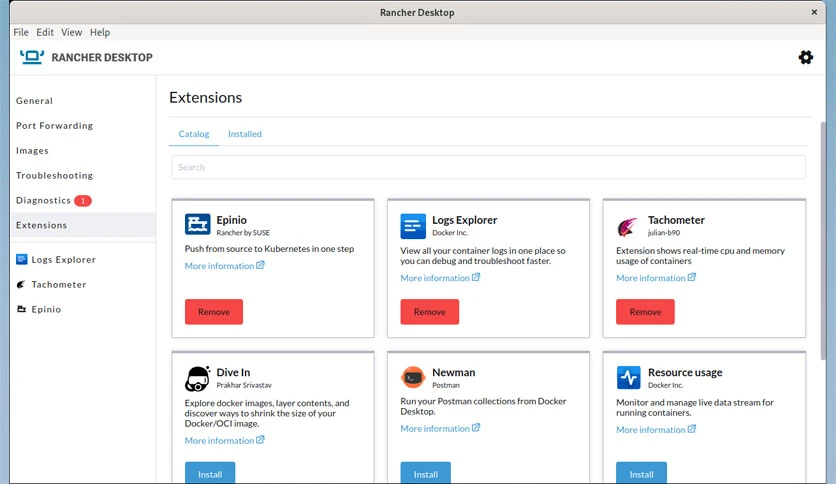
Task: Click Tachometer icon in sidebar
Action: (x=21, y=285)
